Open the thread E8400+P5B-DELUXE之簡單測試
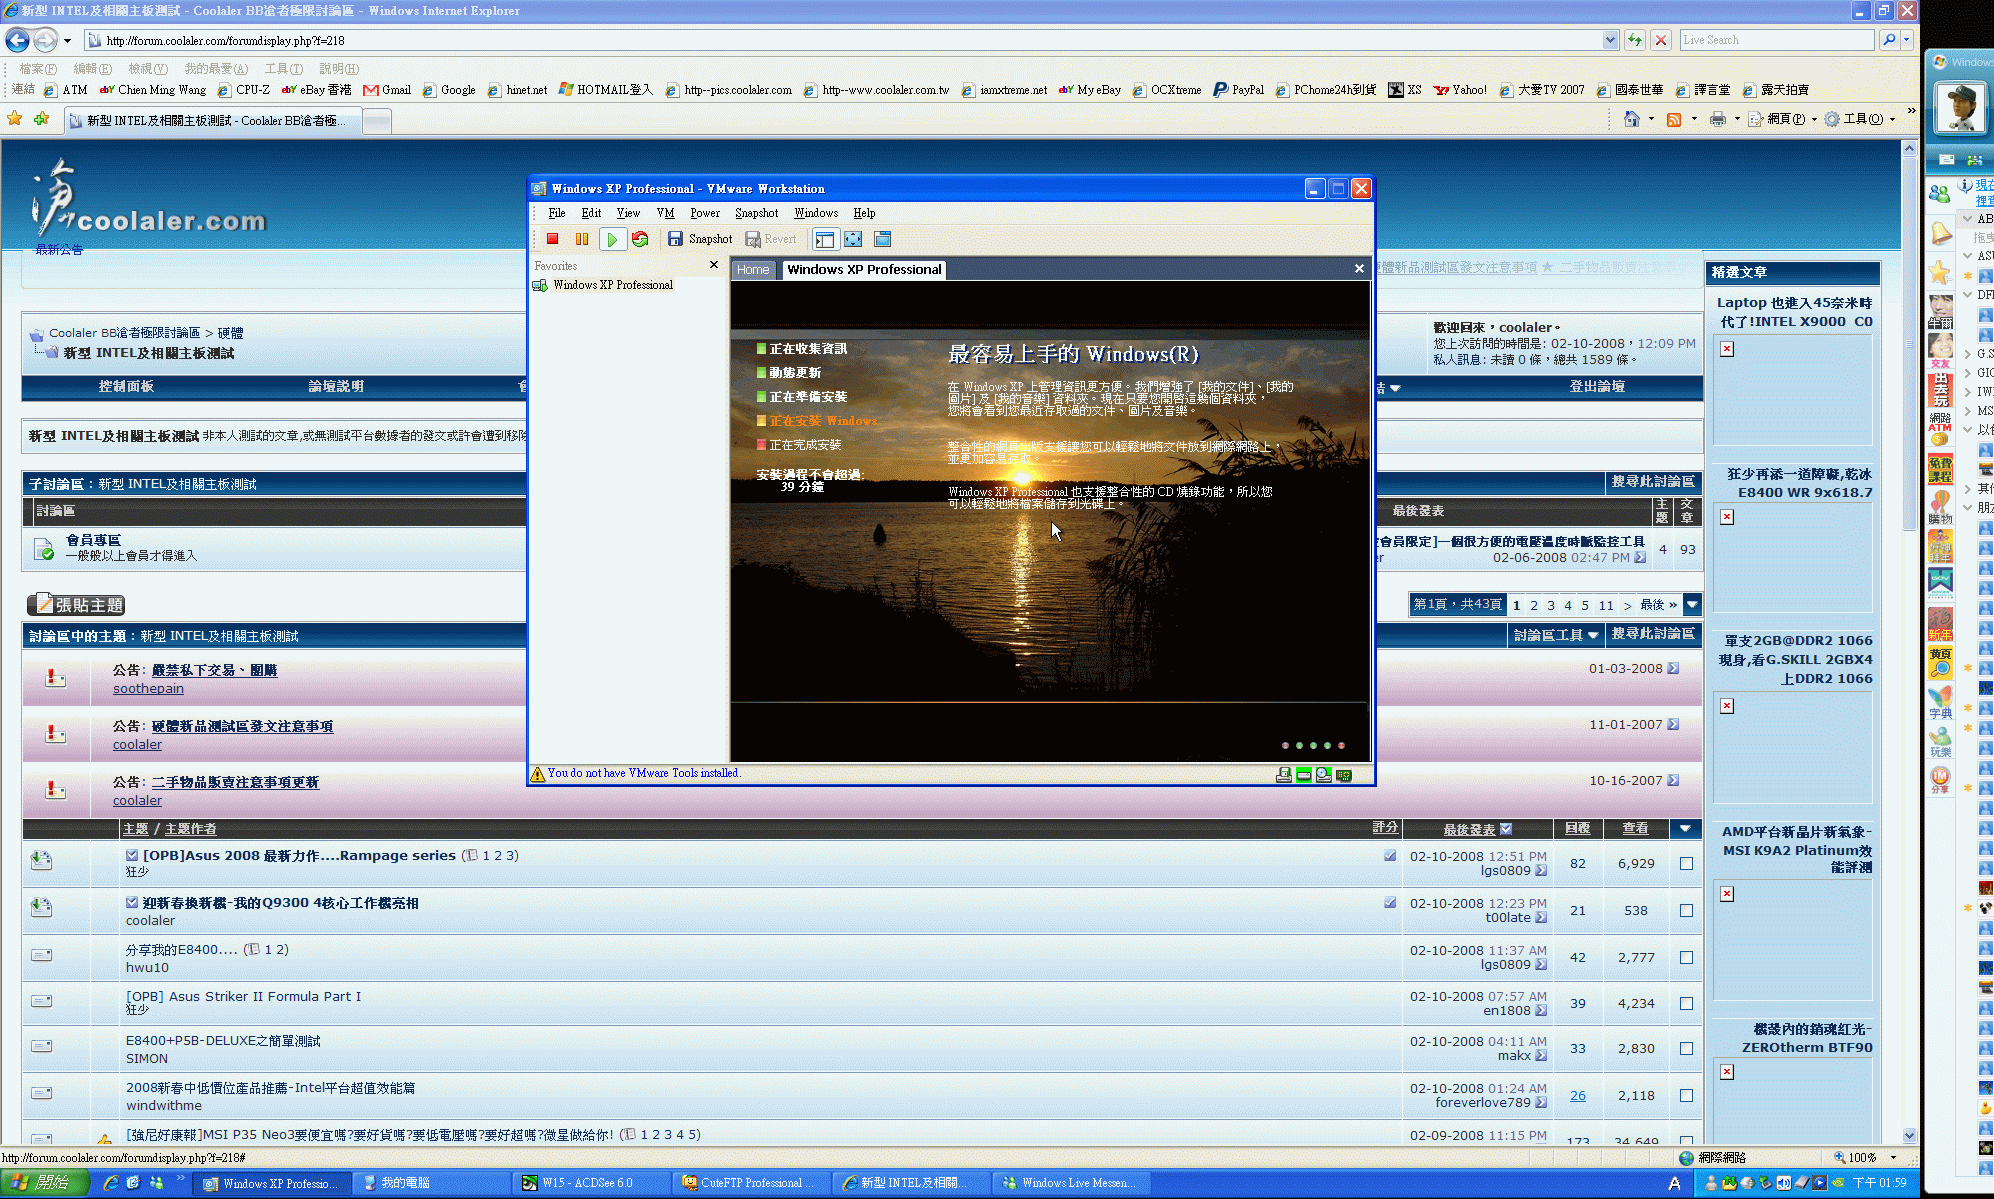 (x=223, y=1041)
